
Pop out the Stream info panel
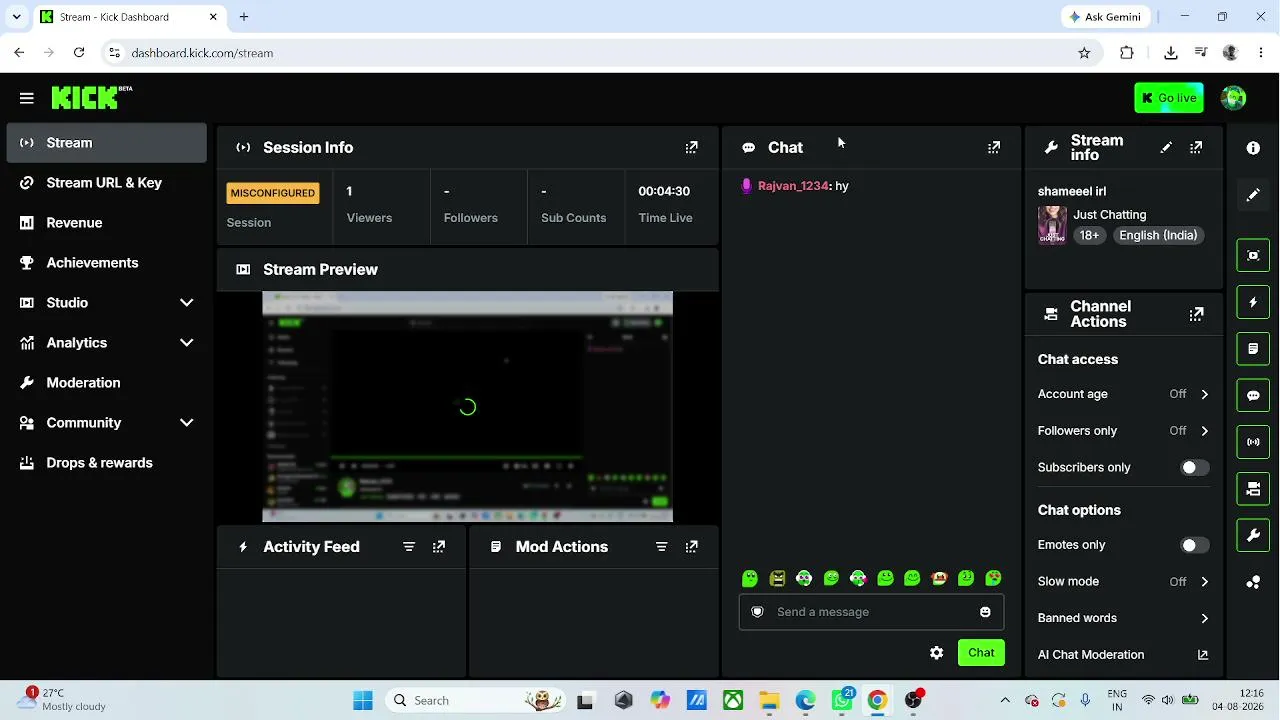click(x=1196, y=147)
